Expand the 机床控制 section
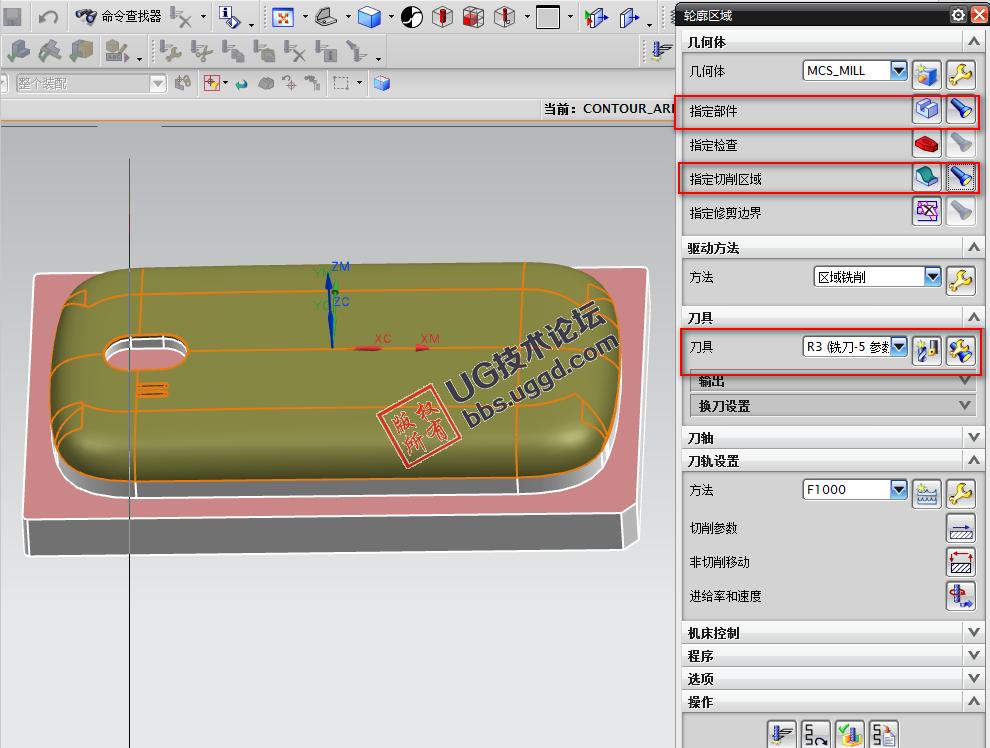990x748 pixels. point(975,633)
